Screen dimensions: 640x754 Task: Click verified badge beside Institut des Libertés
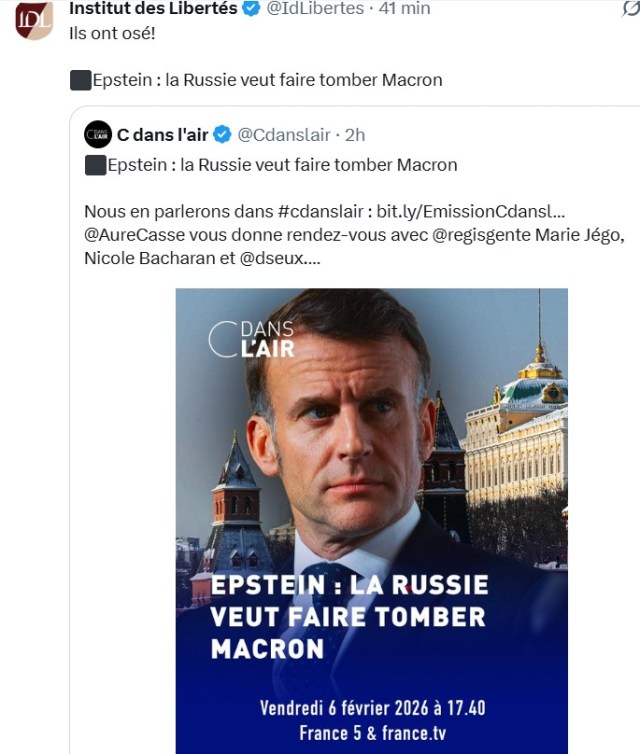tap(252, 9)
